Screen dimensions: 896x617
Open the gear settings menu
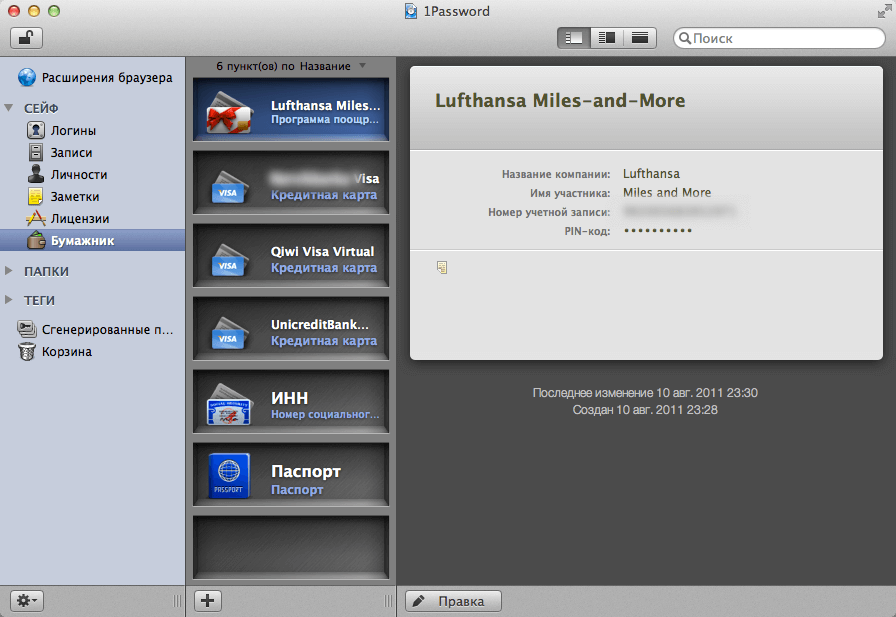(27, 600)
